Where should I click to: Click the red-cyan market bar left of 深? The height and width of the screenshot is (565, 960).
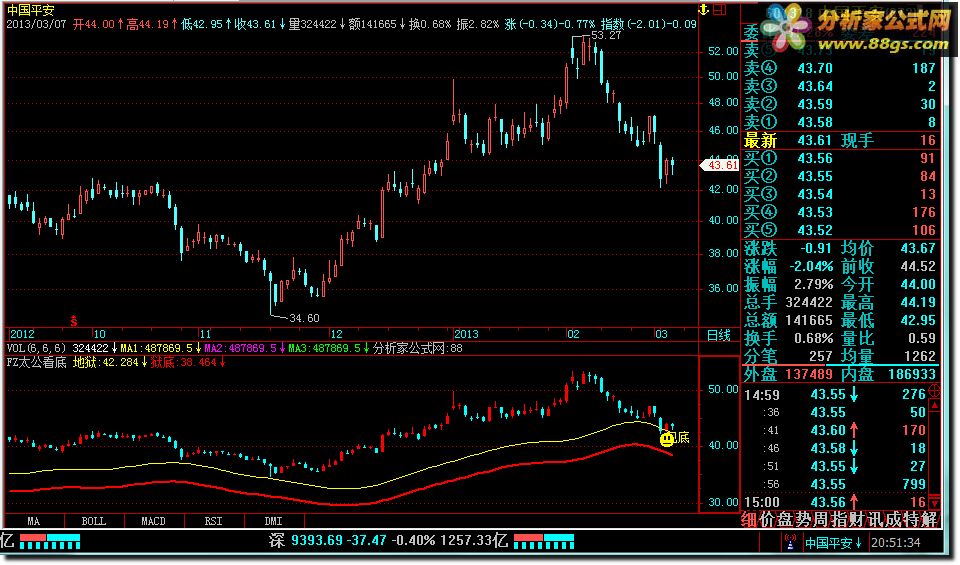[50, 541]
